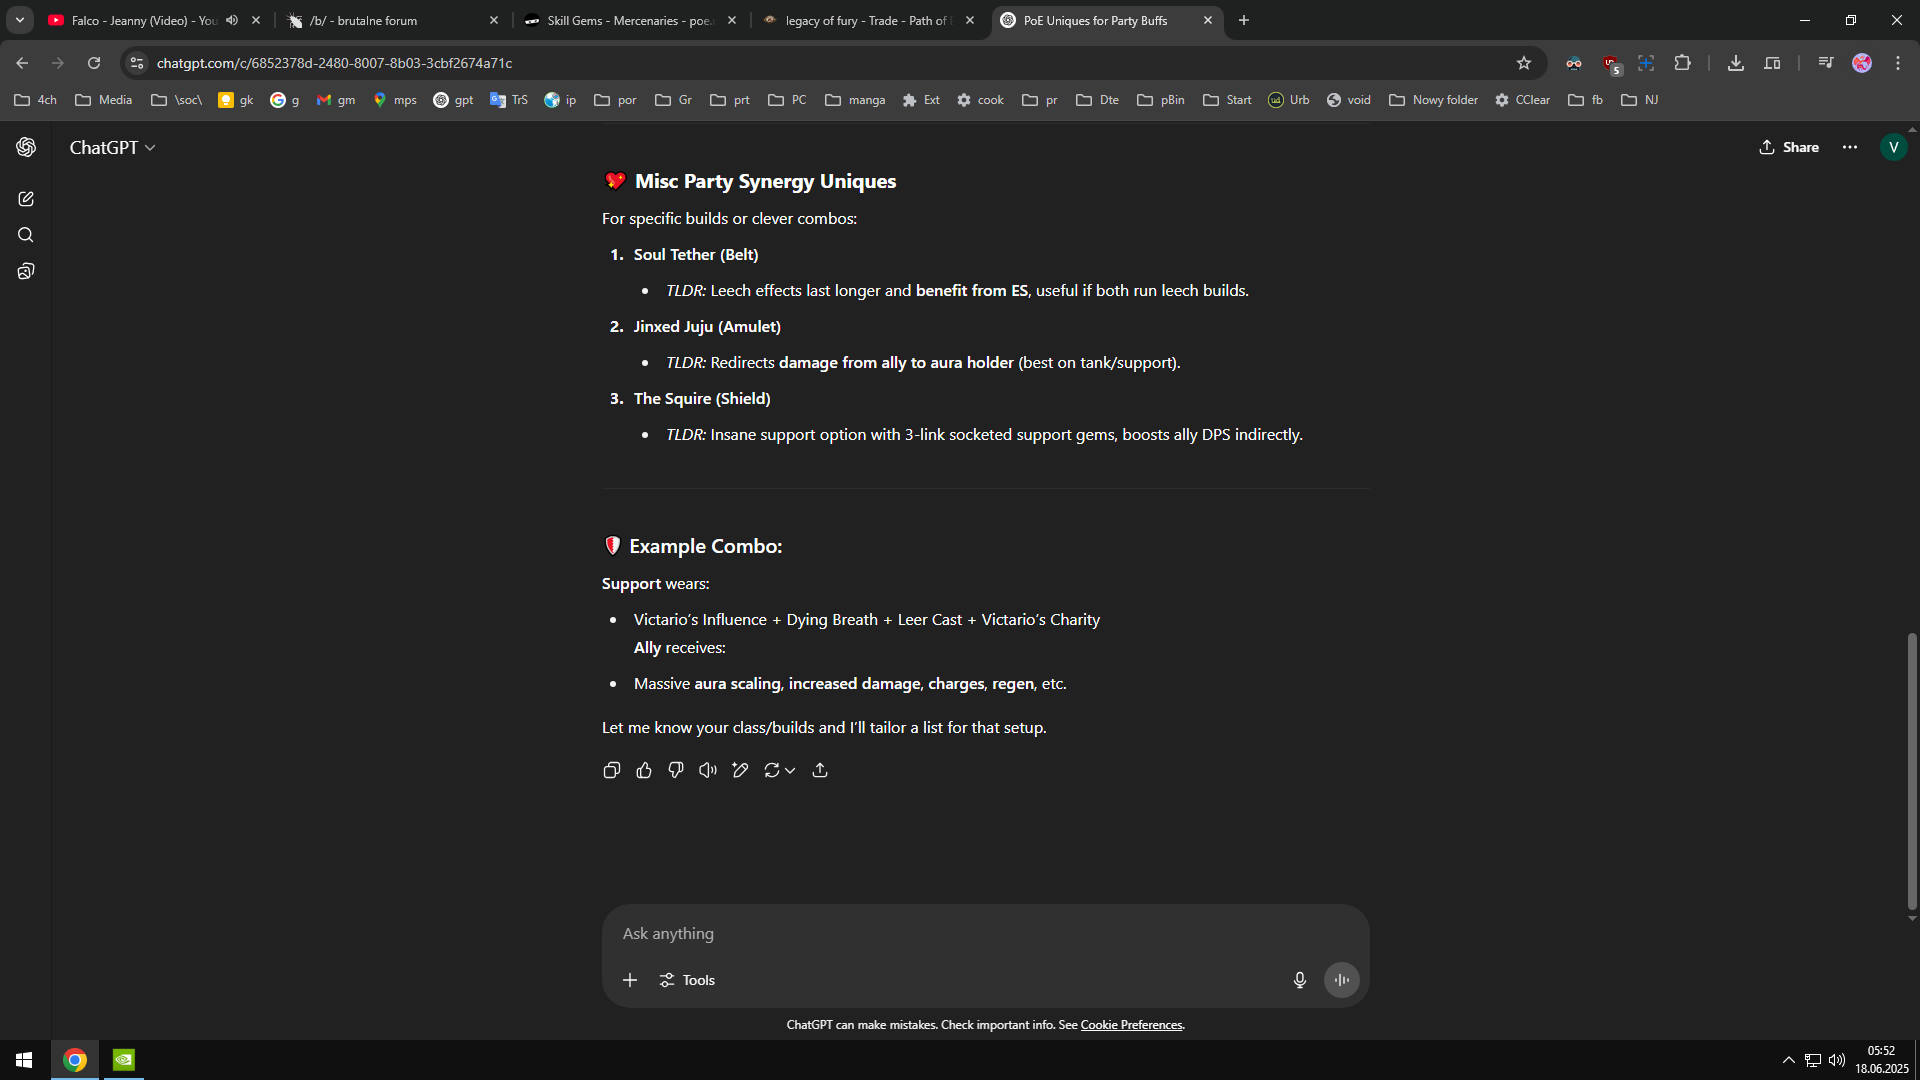Copy the ChatGPT response
Image resolution: width=1920 pixels, height=1080 pixels.
[x=612, y=770]
